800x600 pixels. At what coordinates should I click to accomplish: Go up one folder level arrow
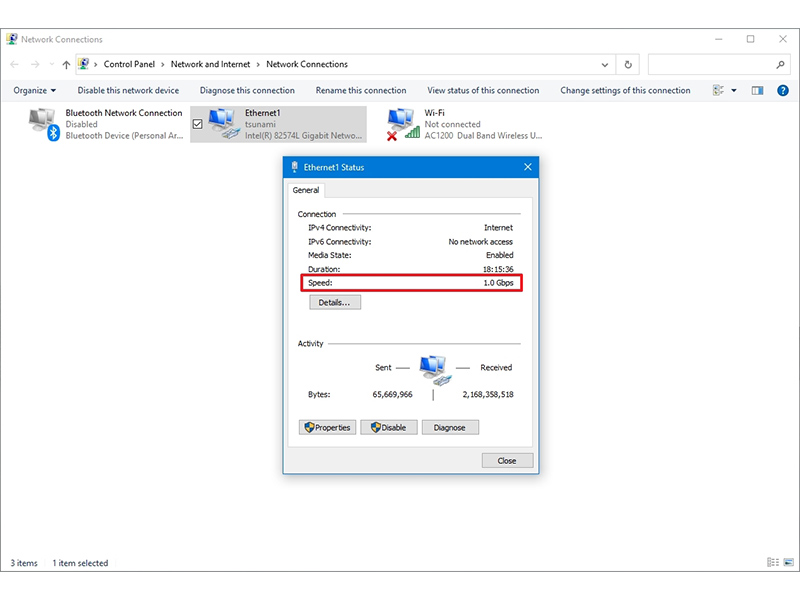[66, 64]
